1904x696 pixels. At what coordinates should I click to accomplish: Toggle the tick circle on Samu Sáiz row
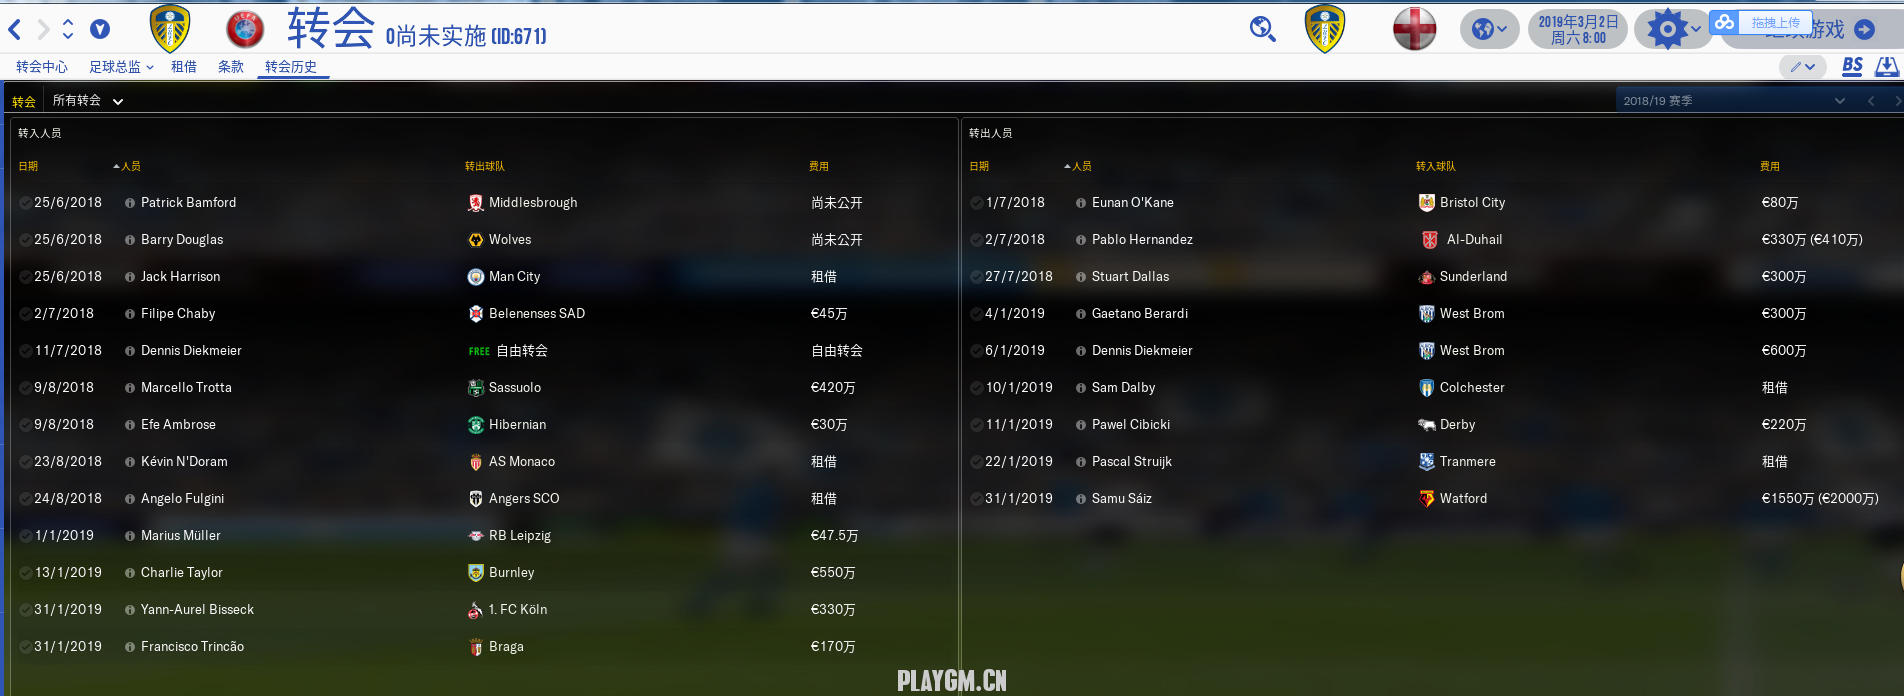(976, 499)
